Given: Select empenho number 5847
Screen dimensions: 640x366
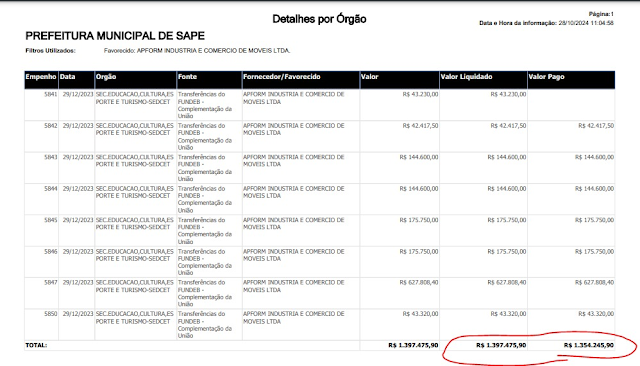Looking at the screenshot, I should [51, 282].
